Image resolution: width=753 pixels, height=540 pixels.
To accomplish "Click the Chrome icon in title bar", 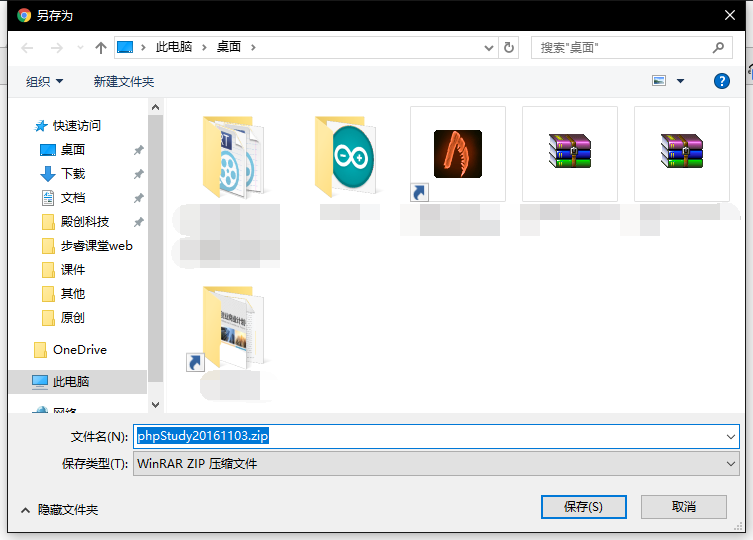I will pyautogui.click(x=24, y=15).
